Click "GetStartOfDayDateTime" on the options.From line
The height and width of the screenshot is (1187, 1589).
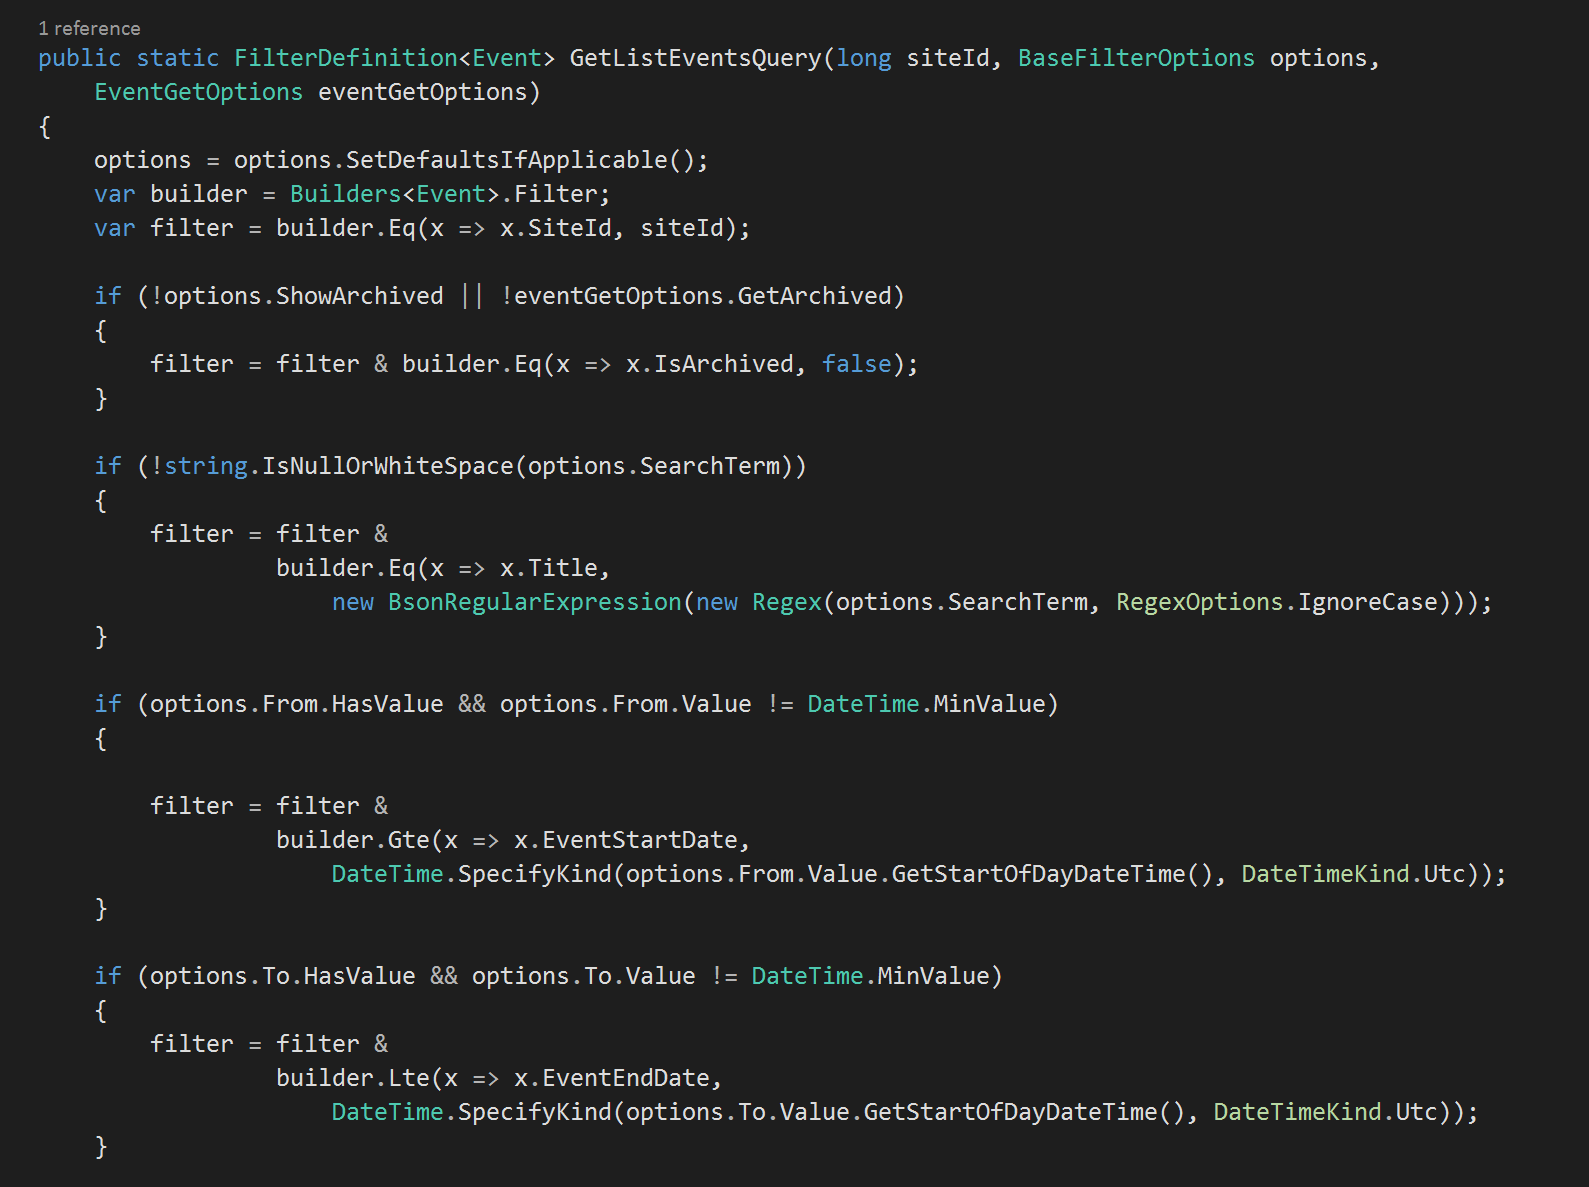click(x=1038, y=874)
